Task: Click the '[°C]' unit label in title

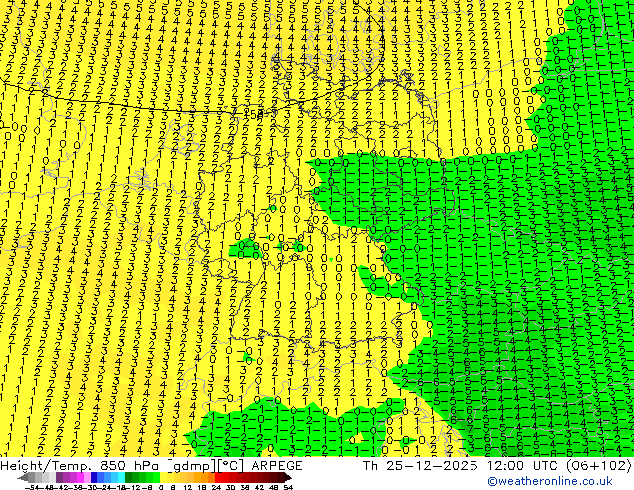Action: [230, 466]
